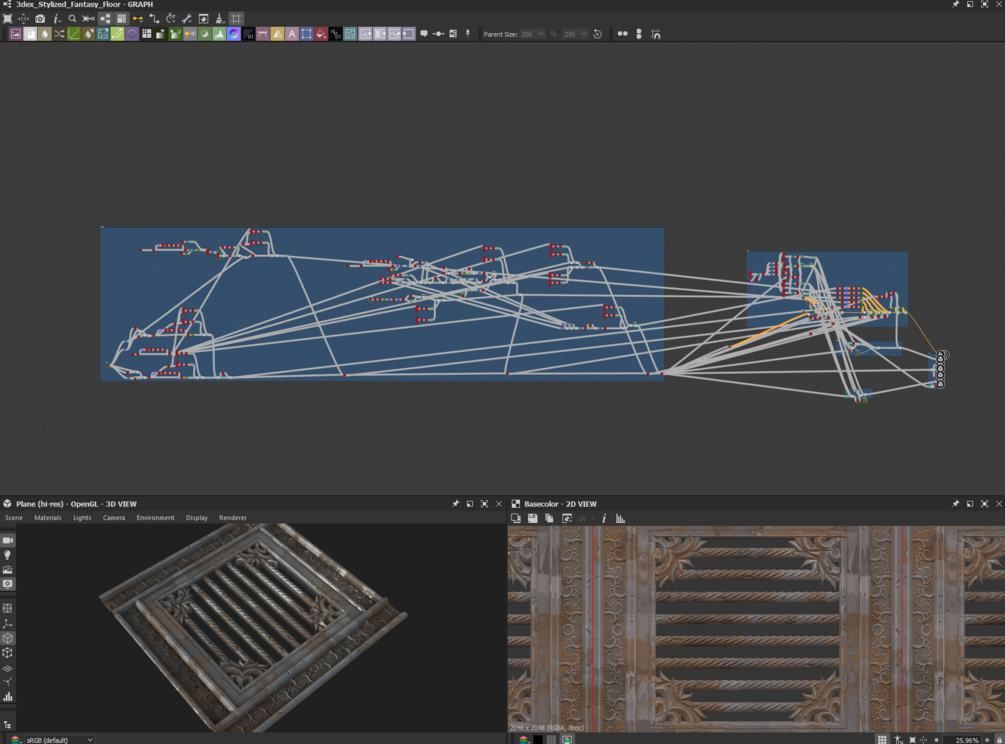Click the camera screenshot icon in graph toolbar
The height and width of the screenshot is (744, 1005).
[40, 19]
